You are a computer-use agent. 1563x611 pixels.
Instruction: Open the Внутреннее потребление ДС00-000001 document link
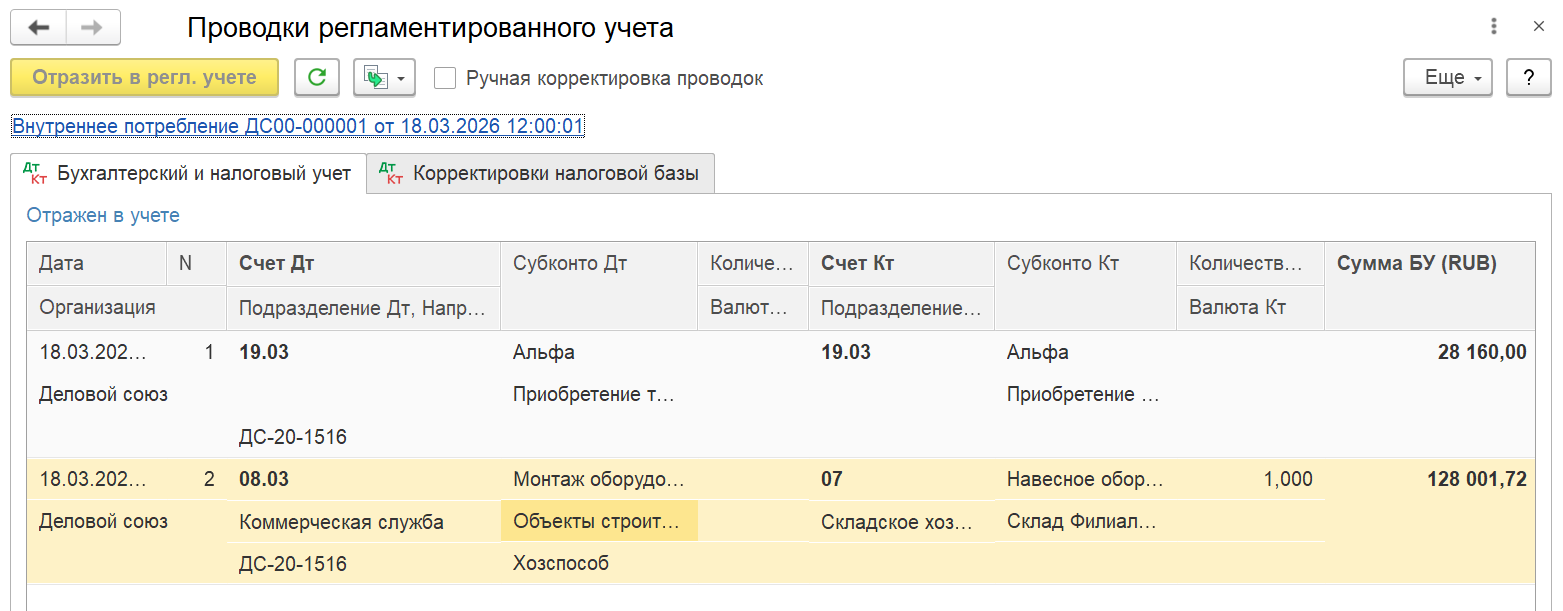298,126
